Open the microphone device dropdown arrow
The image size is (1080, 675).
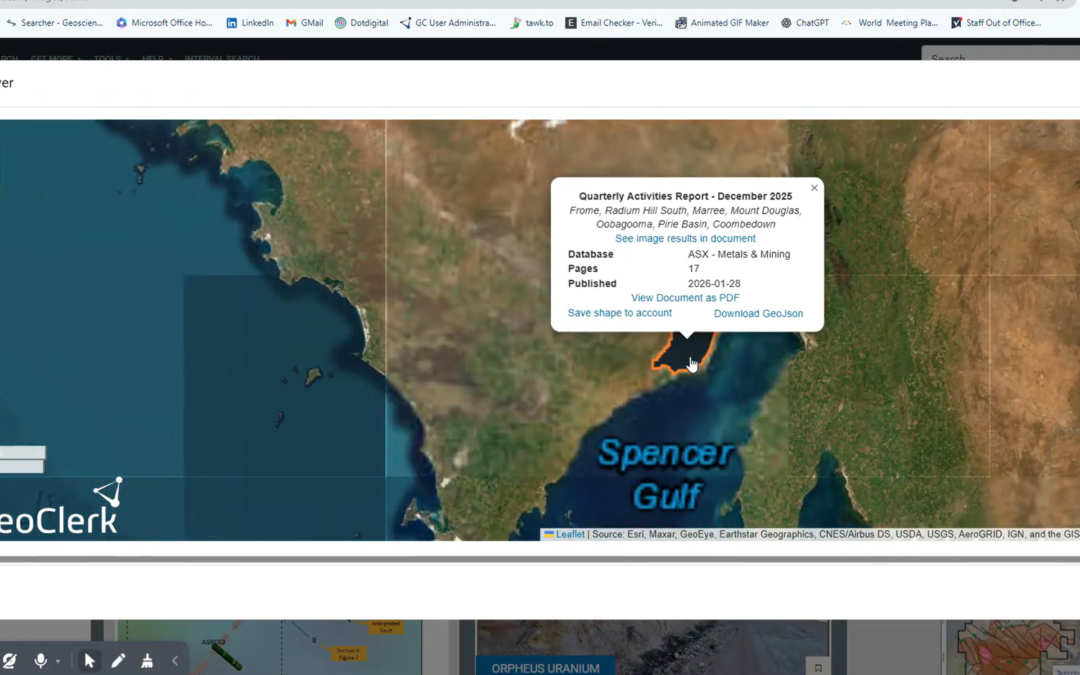coord(58,660)
